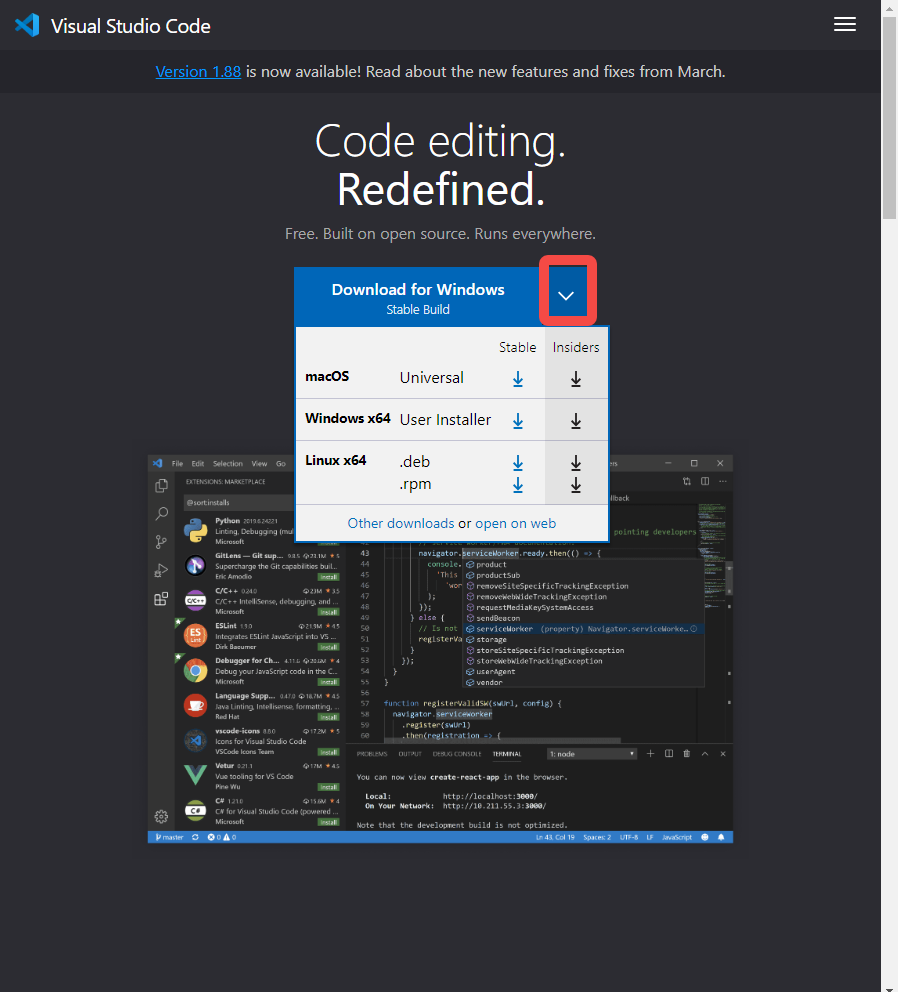
Task: Open the hamburger navigation menu
Action: point(845,24)
